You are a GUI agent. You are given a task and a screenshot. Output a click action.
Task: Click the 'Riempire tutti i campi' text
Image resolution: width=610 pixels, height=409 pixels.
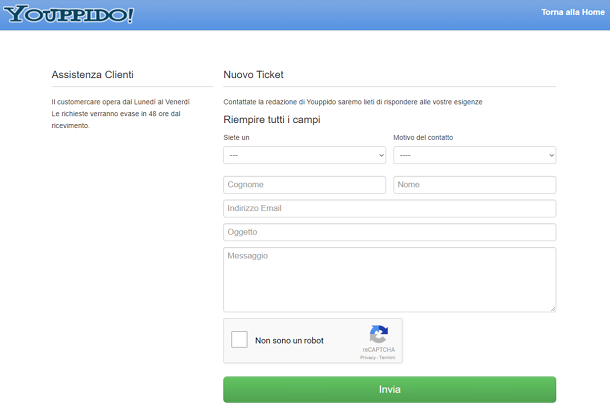(x=272, y=120)
